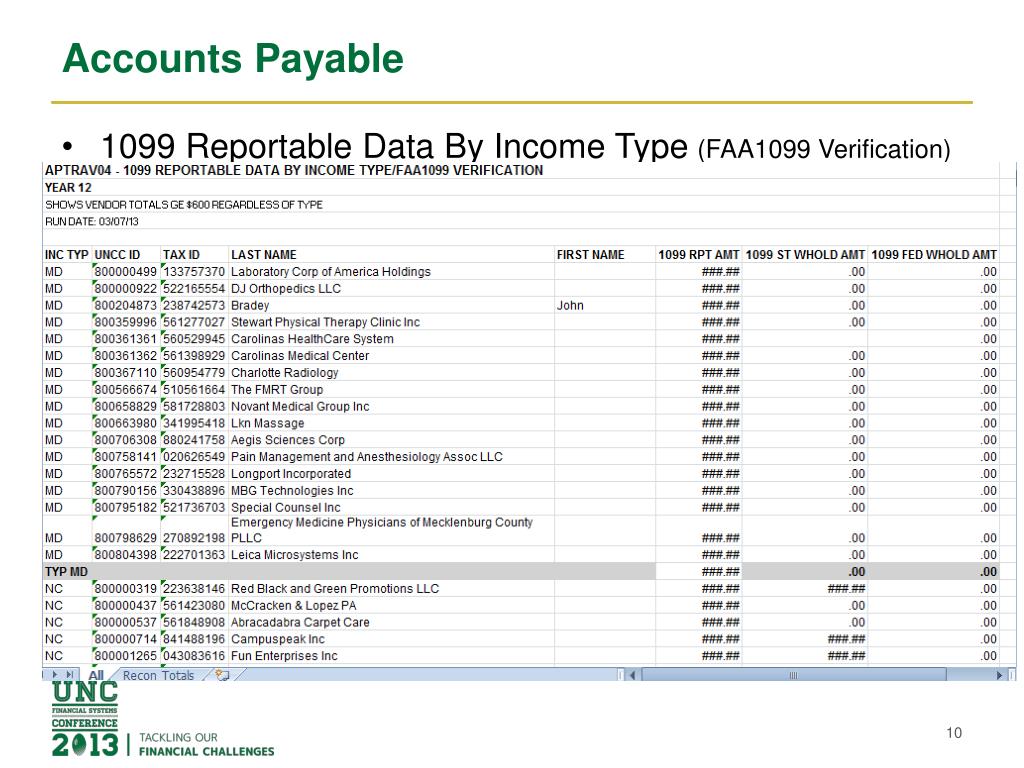Select the Red Black and Green Promotions cell
This screenshot has height=768, width=1024.
tap(391, 589)
